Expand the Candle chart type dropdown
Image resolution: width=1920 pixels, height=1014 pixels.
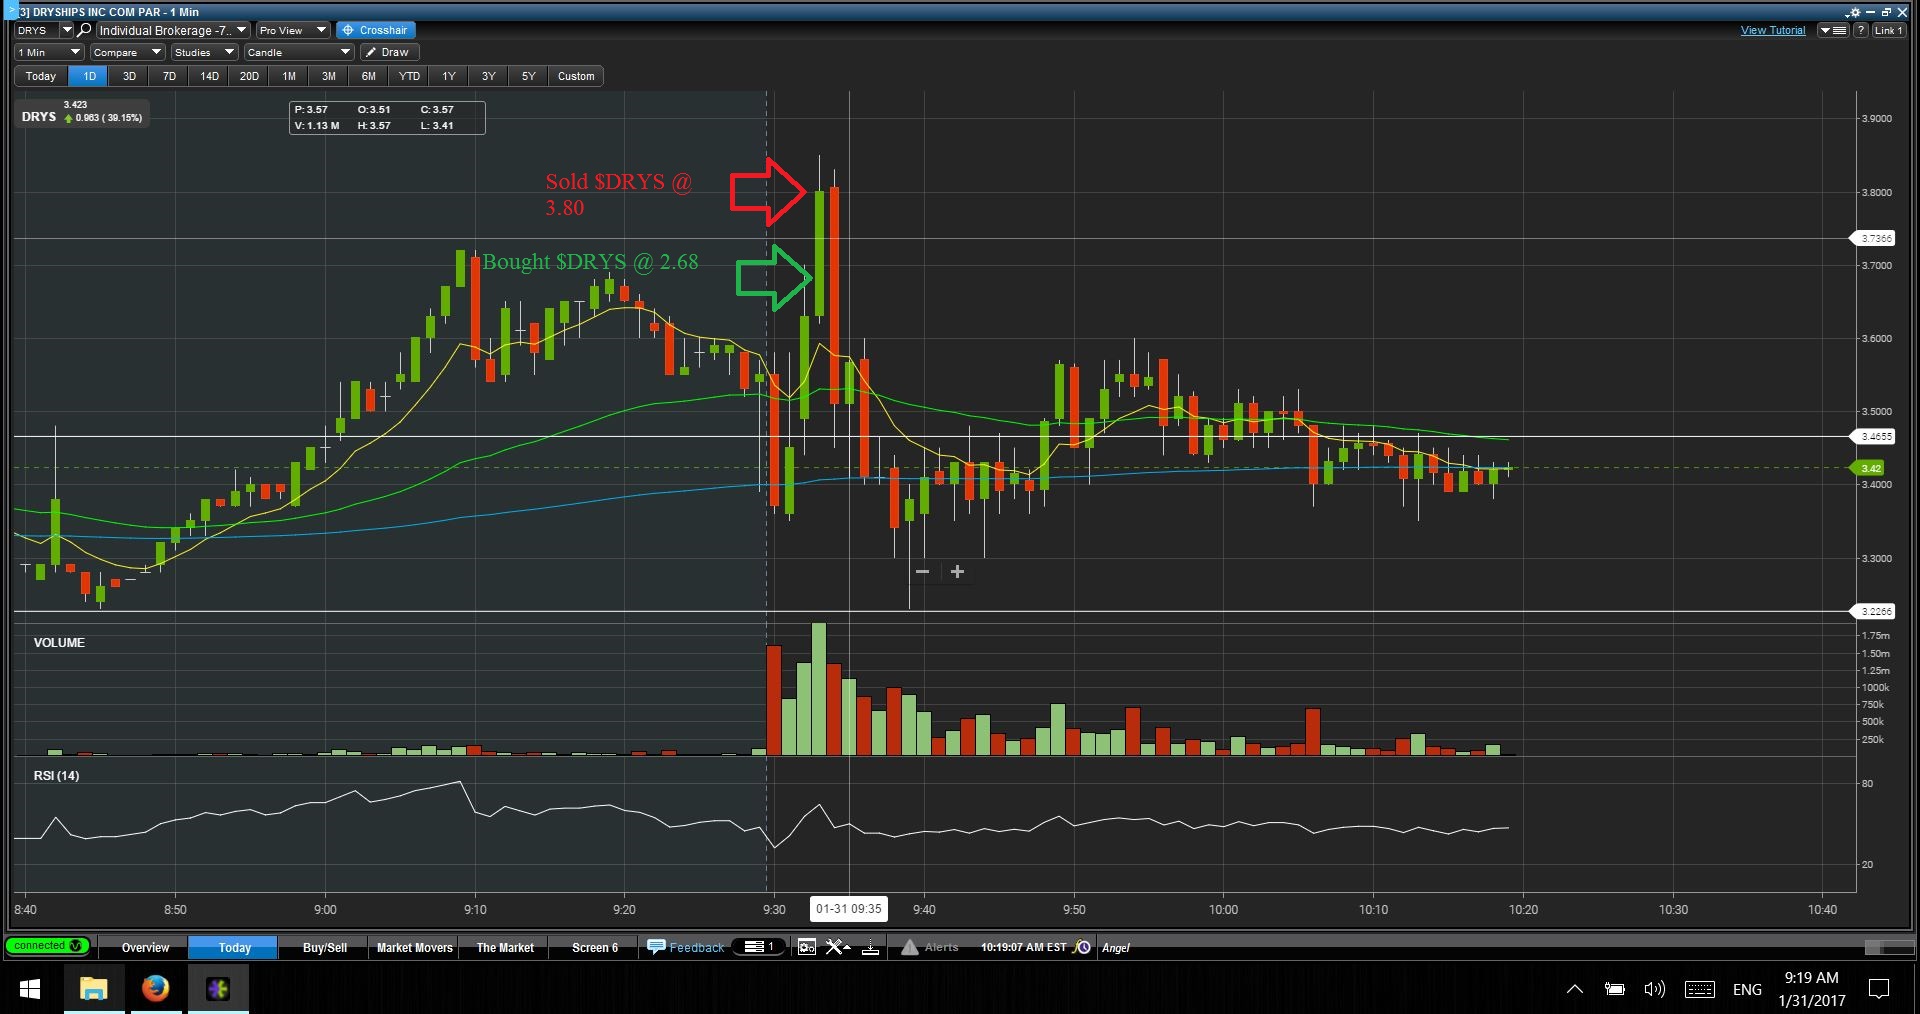pos(299,52)
